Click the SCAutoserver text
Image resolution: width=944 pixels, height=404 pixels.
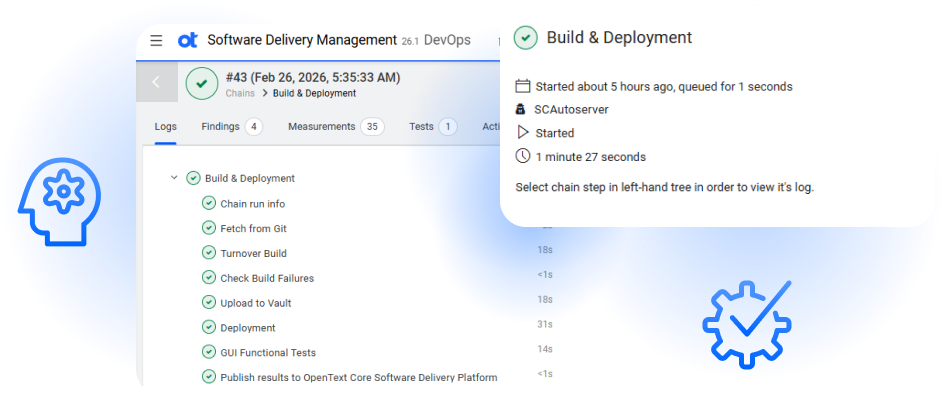pos(571,110)
